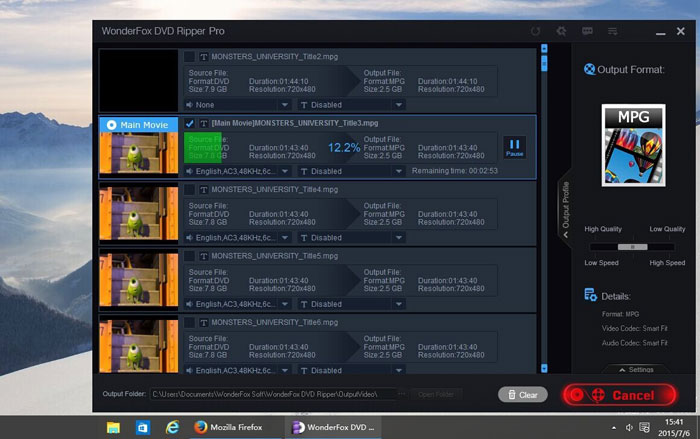Uncheck the Main Movie Title3 checkbox
The height and width of the screenshot is (439, 700).
tap(189, 123)
